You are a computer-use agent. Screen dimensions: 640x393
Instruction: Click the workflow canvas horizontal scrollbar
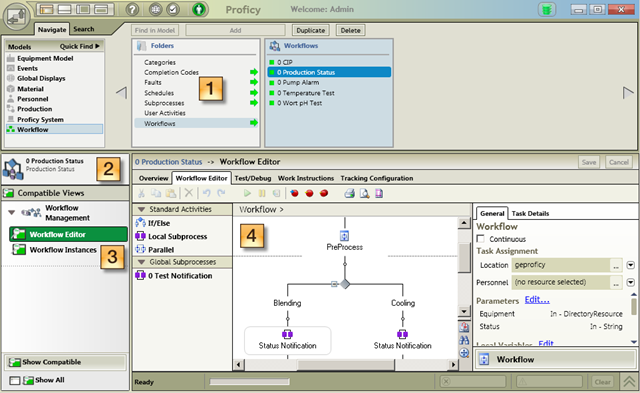[346, 364]
